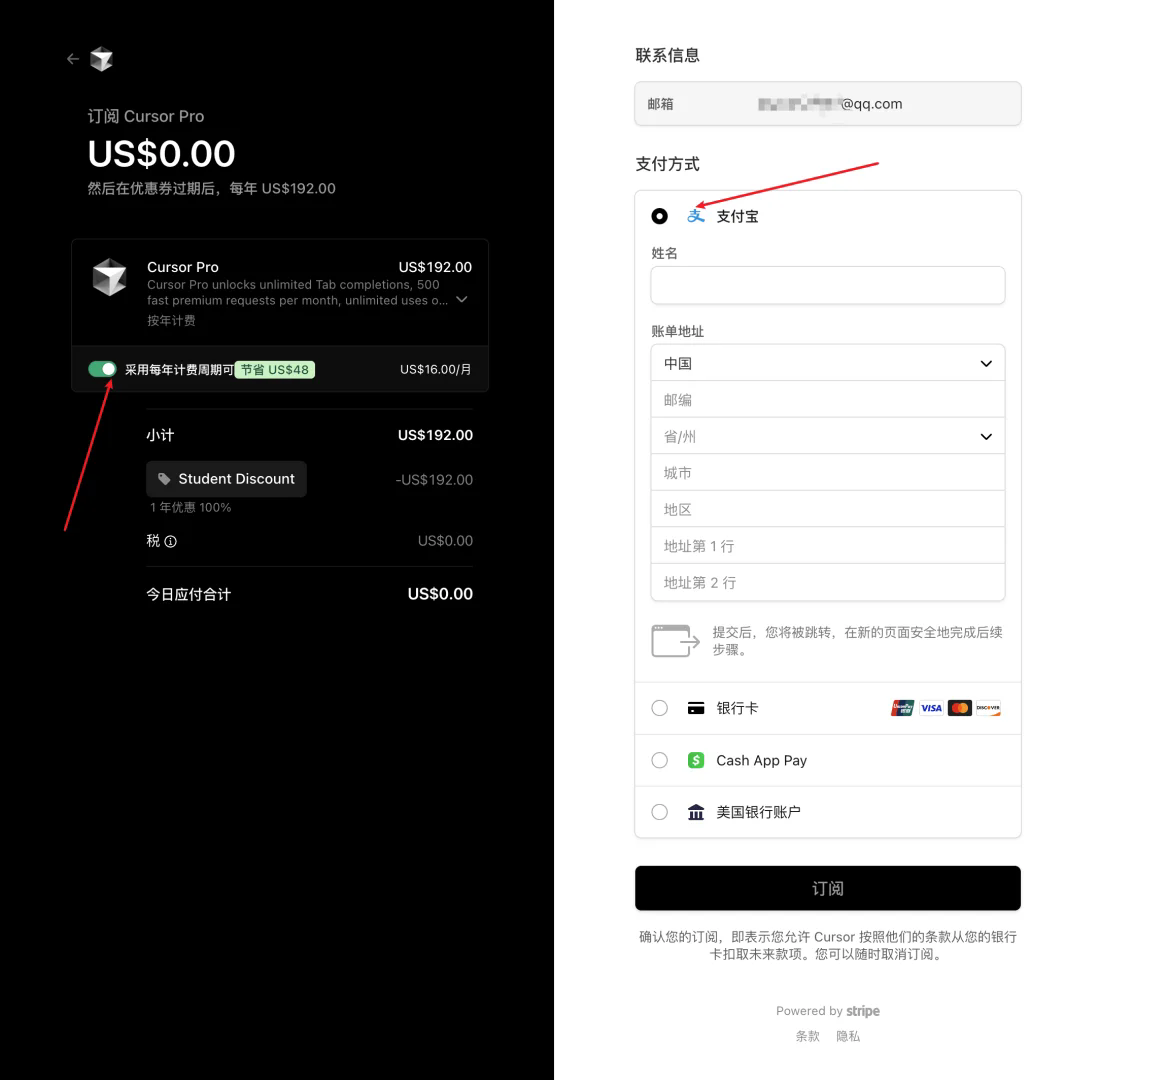This screenshot has height=1080, width=1168.
Task: Click the Visa card logo
Action: click(x=931, y=708)
